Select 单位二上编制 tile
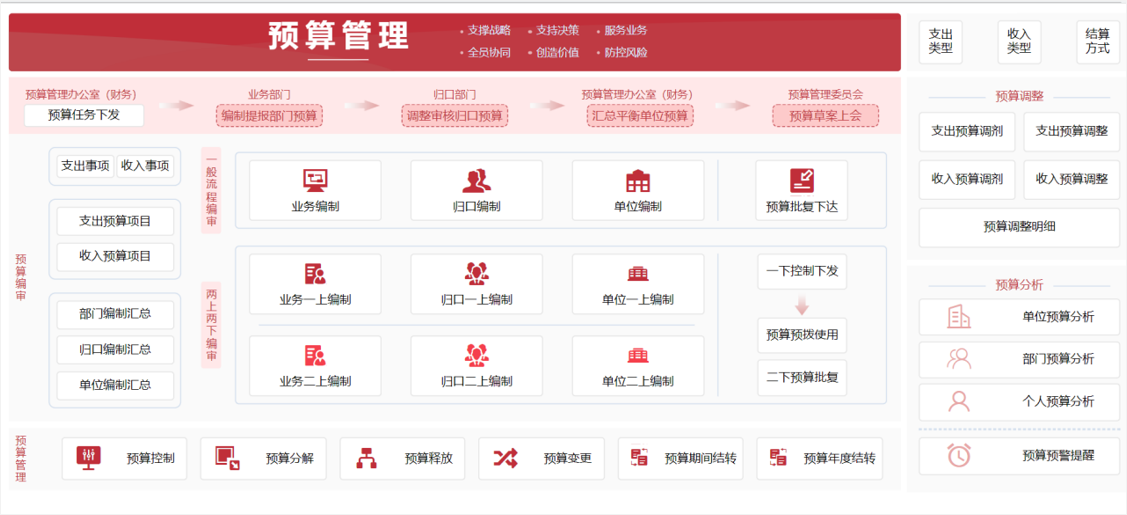1127x515 pixels. pyautogui.click(x=637, y=365)
